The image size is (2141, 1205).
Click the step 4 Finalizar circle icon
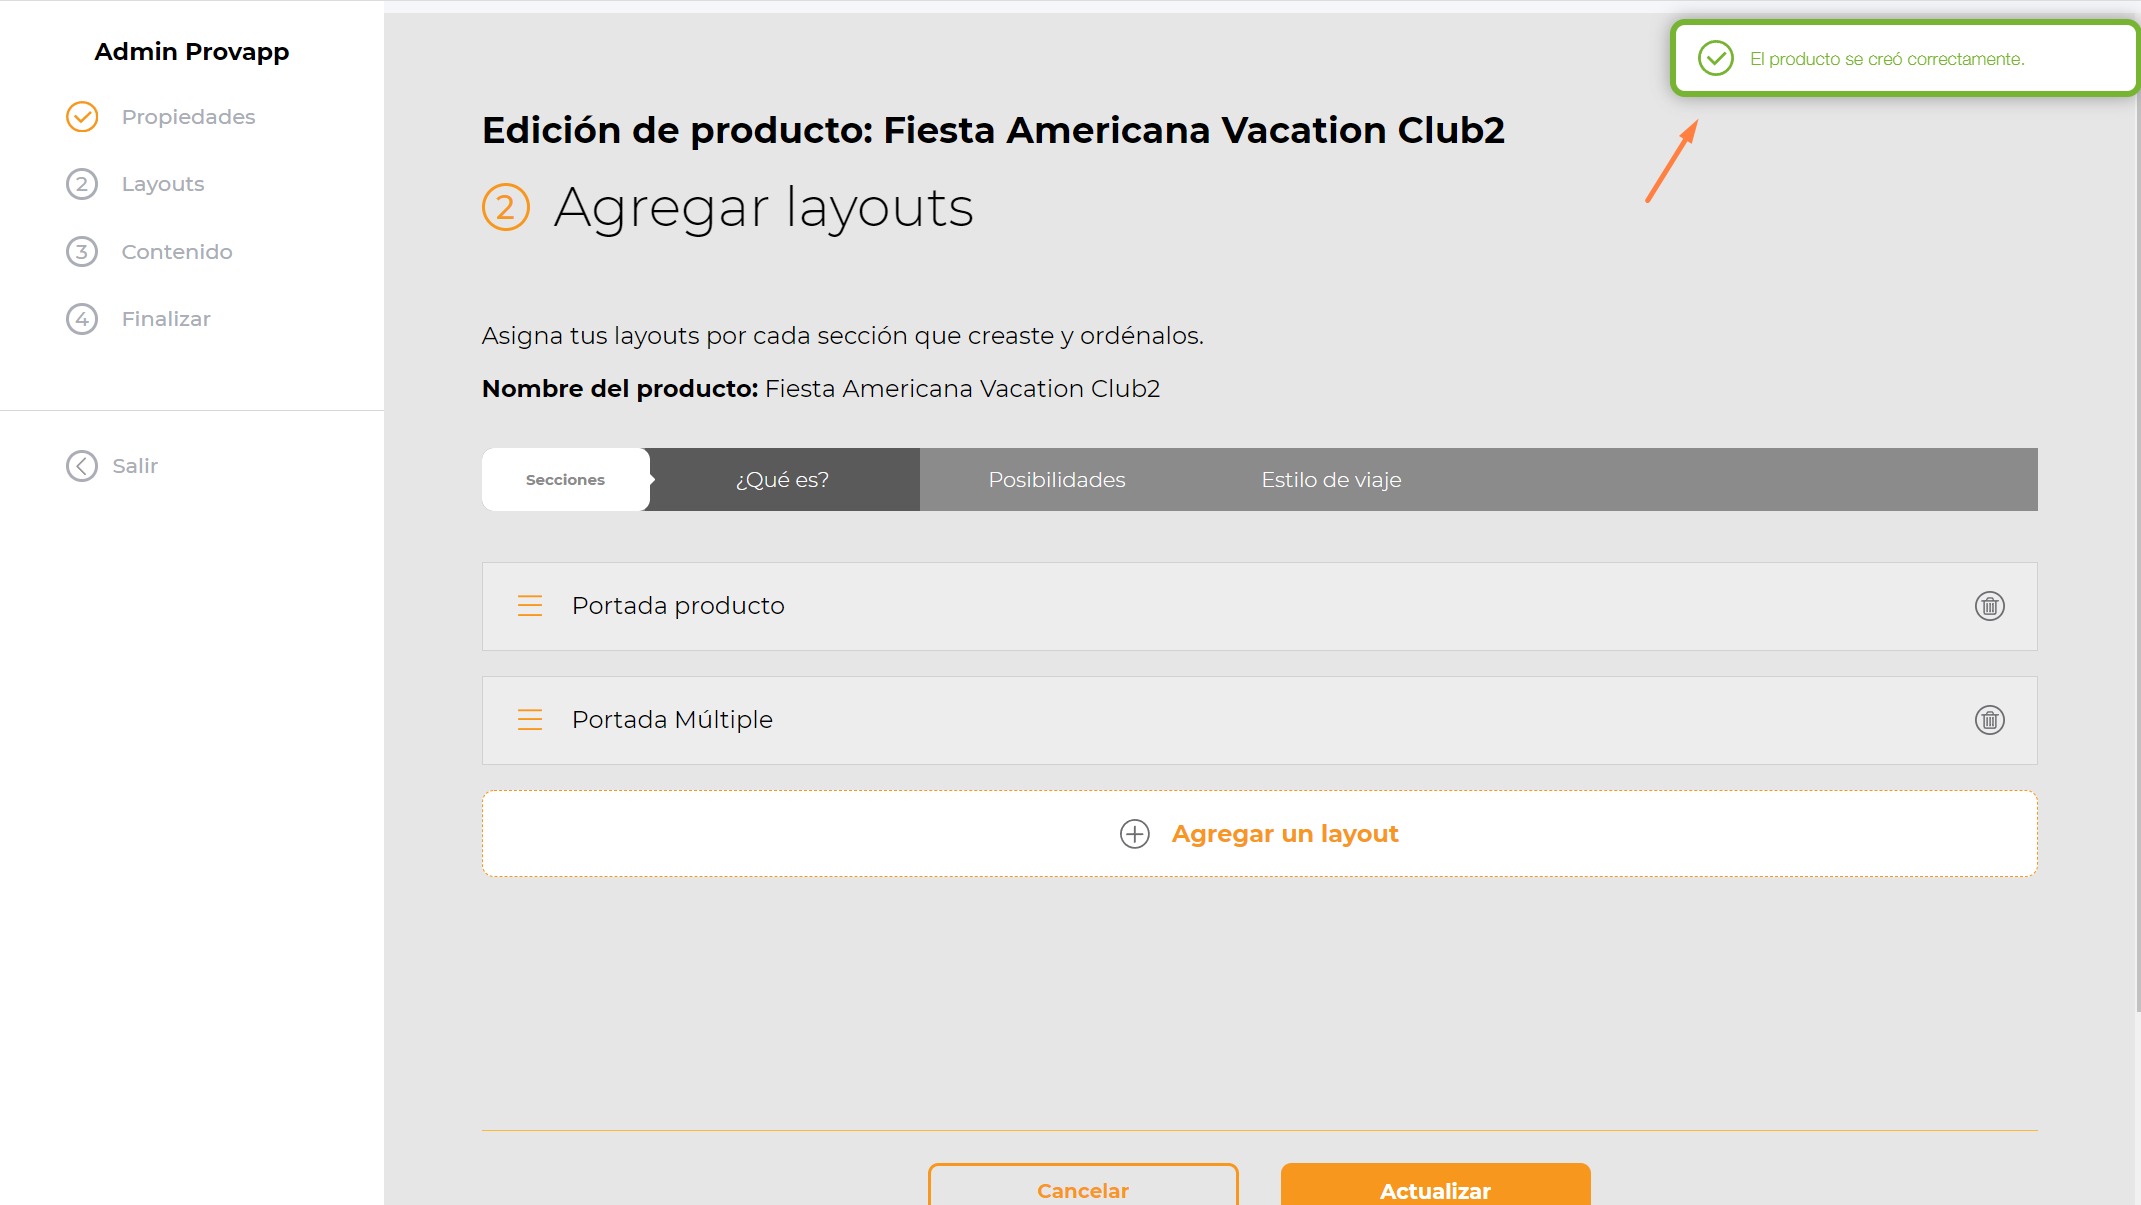tap(82, 319)
